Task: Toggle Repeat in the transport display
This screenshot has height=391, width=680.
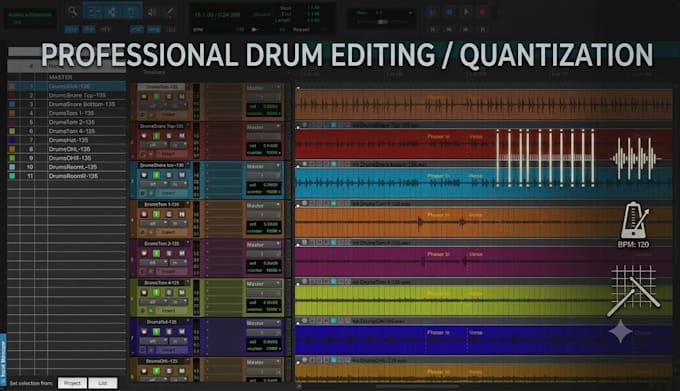Action: (x=301, y=29)
